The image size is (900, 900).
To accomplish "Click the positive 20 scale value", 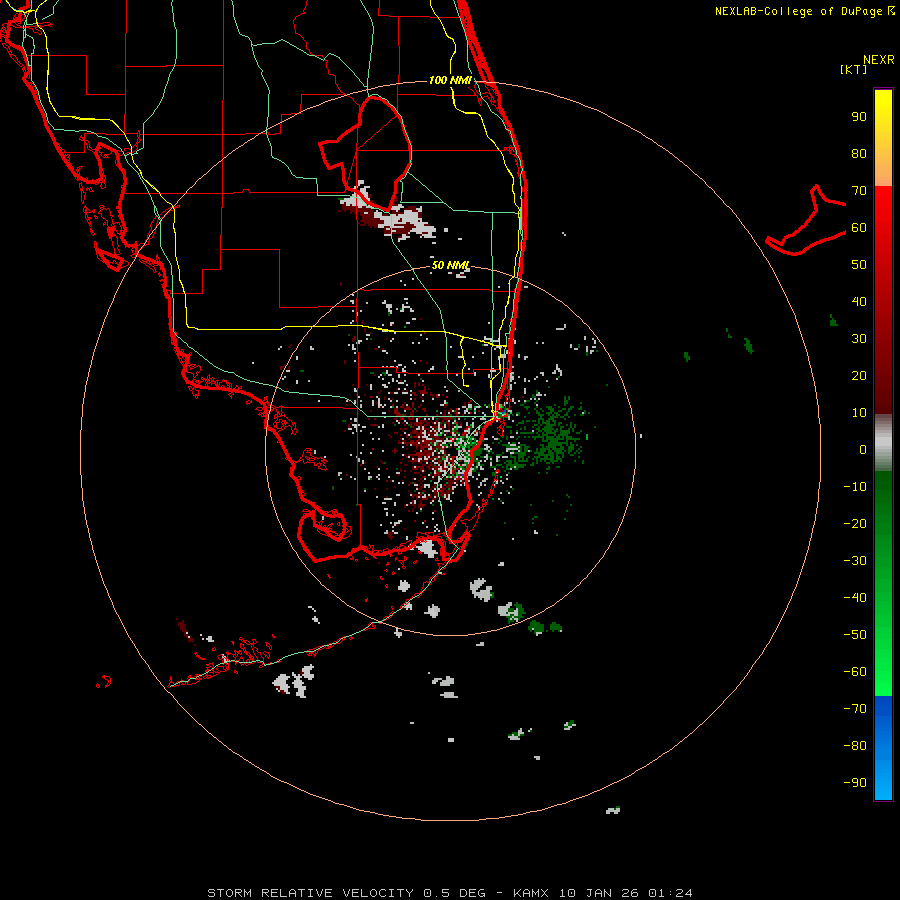I will point(859,375).
